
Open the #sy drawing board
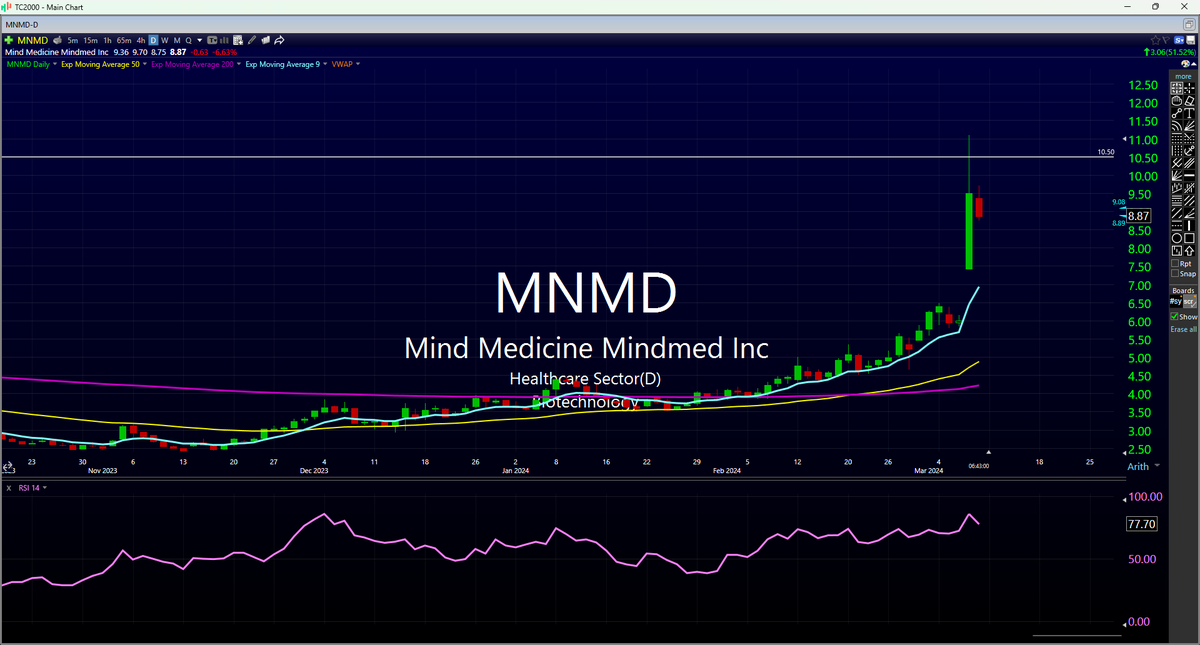(1176, 301)
